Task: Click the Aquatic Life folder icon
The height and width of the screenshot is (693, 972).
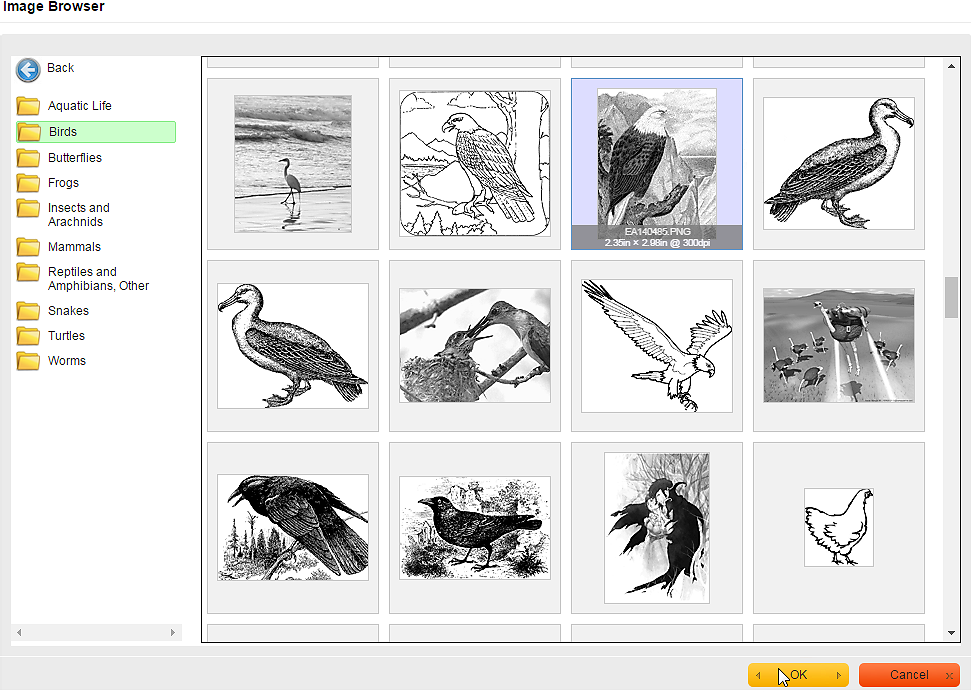Action: tap(29, 106)
